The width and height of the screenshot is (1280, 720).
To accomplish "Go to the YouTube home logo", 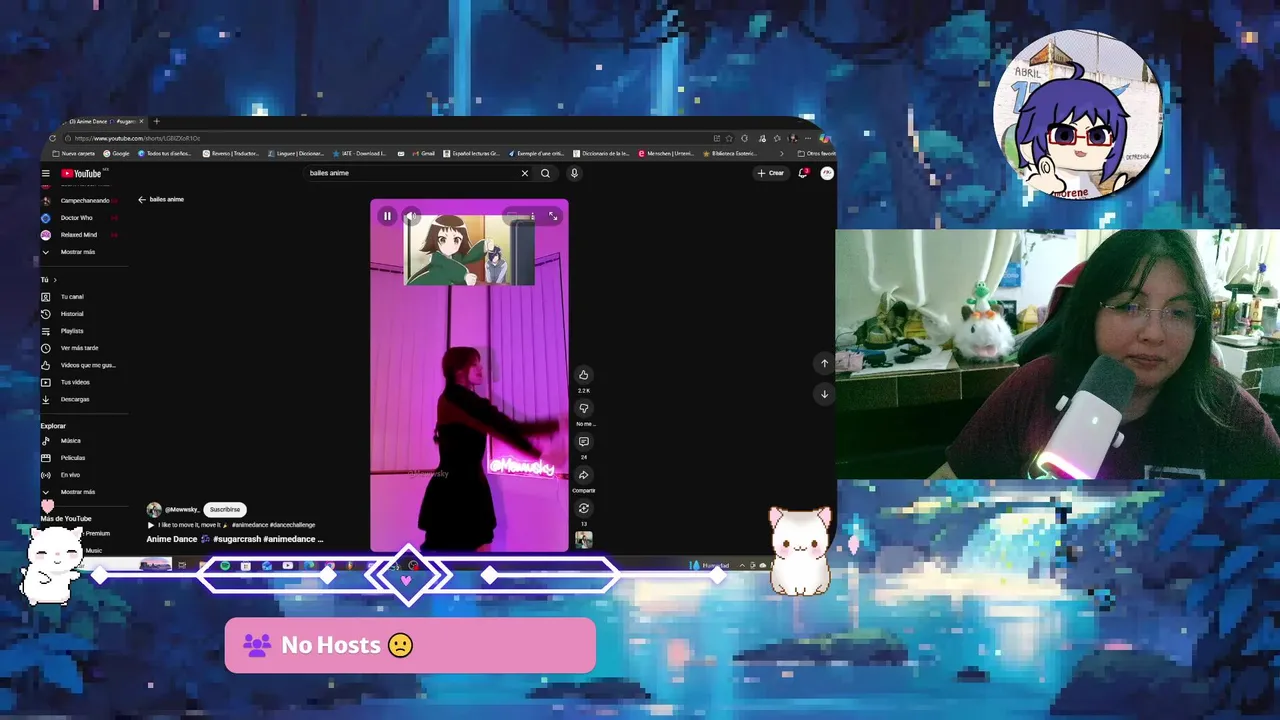I will pos(82,173).
